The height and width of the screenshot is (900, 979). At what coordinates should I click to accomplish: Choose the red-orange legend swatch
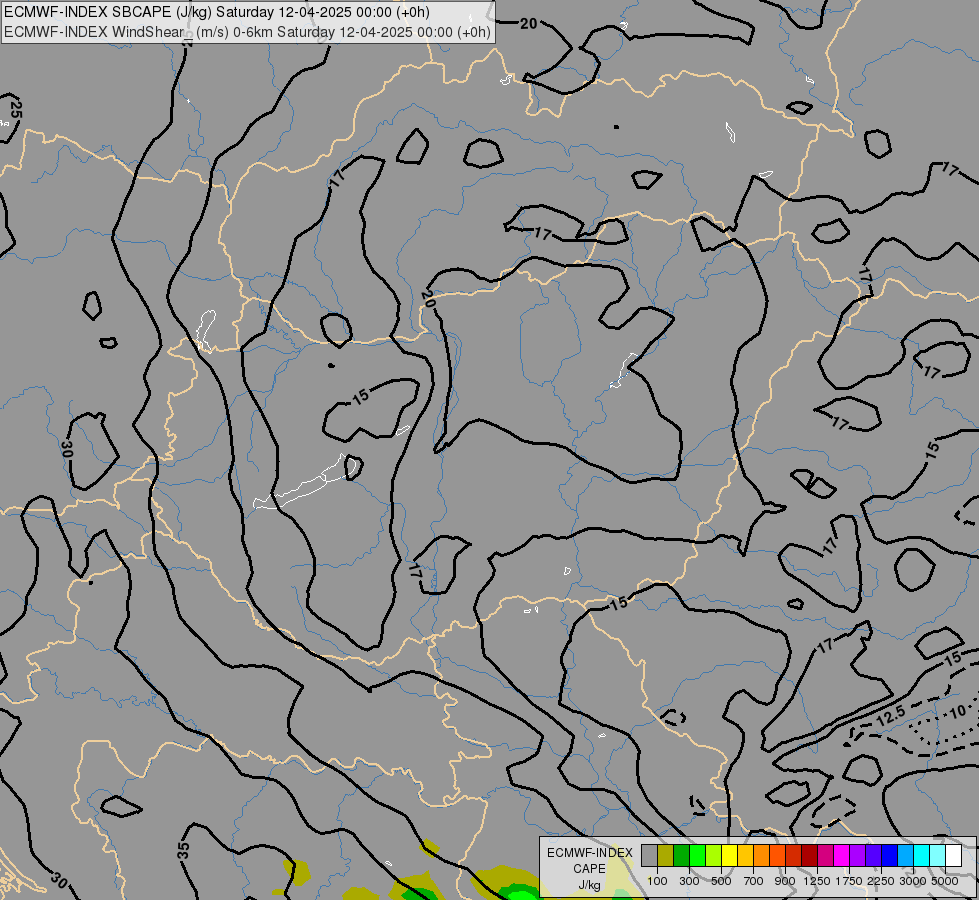pyautogui.click(x=777, y=856)
